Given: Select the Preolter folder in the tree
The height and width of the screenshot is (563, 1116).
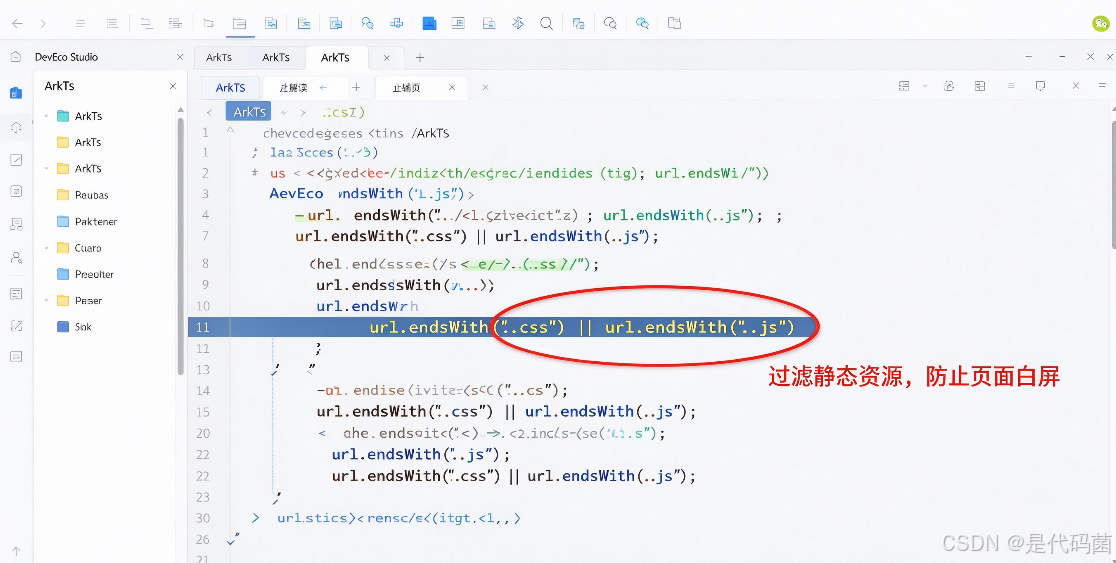Looking at the screenshot, I should pyautogui.click(x=85, y=274).
